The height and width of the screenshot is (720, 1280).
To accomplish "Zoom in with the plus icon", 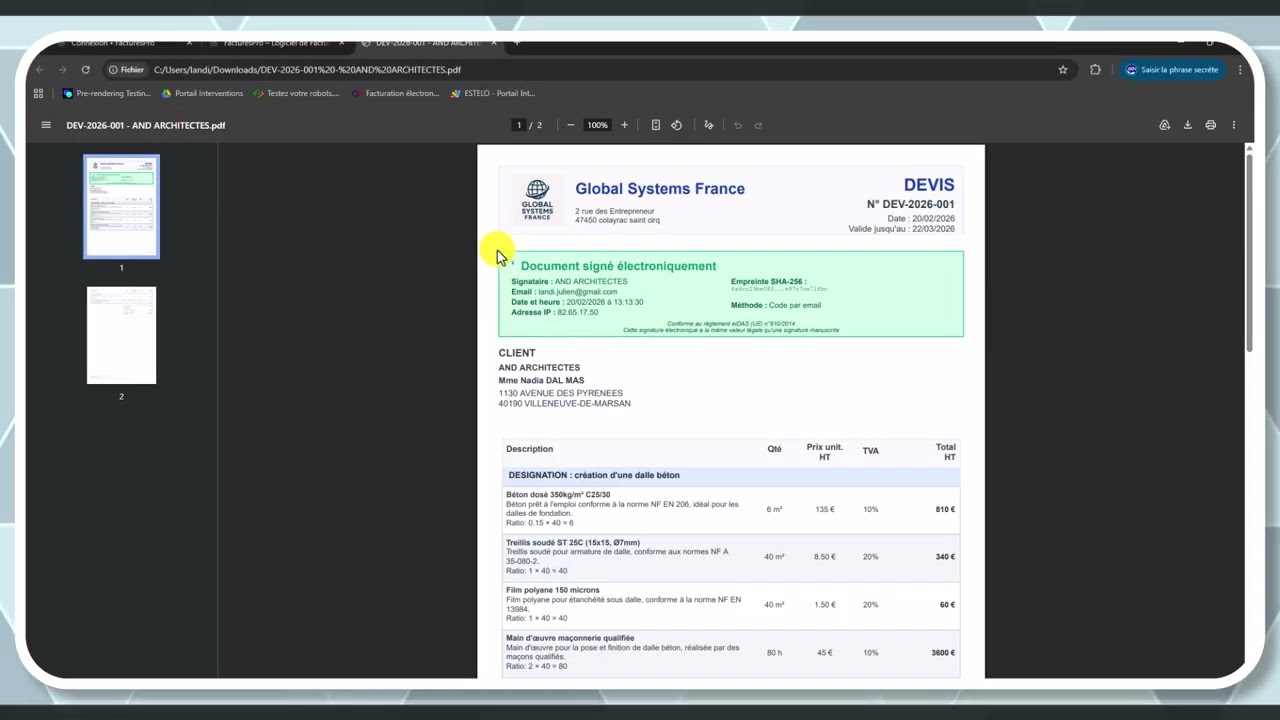I will [624, 125].
